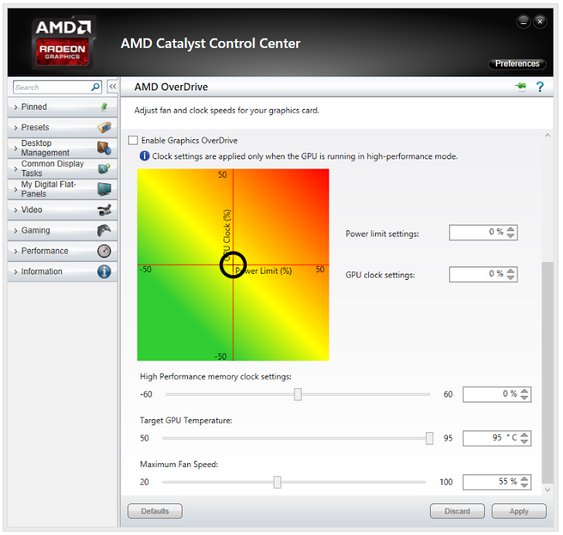Increase Maximum Fan Speed with up arrow
Viewport: 563px width, 535px height.
524,478
